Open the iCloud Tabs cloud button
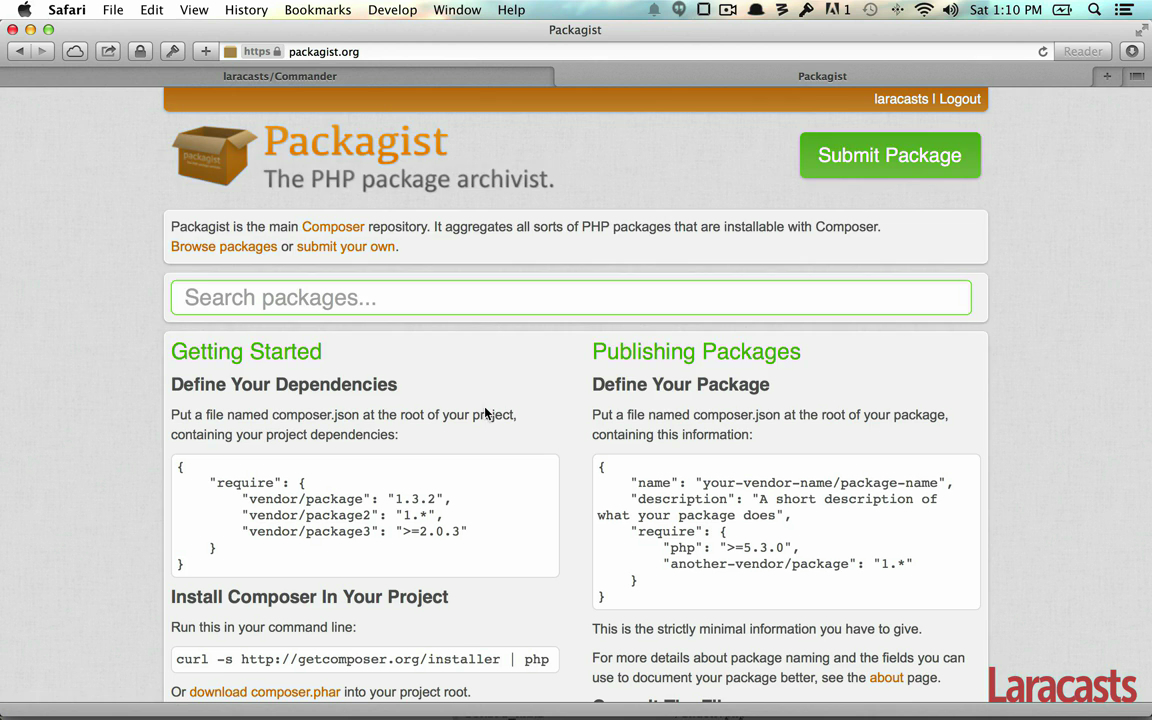 [75, 51]
